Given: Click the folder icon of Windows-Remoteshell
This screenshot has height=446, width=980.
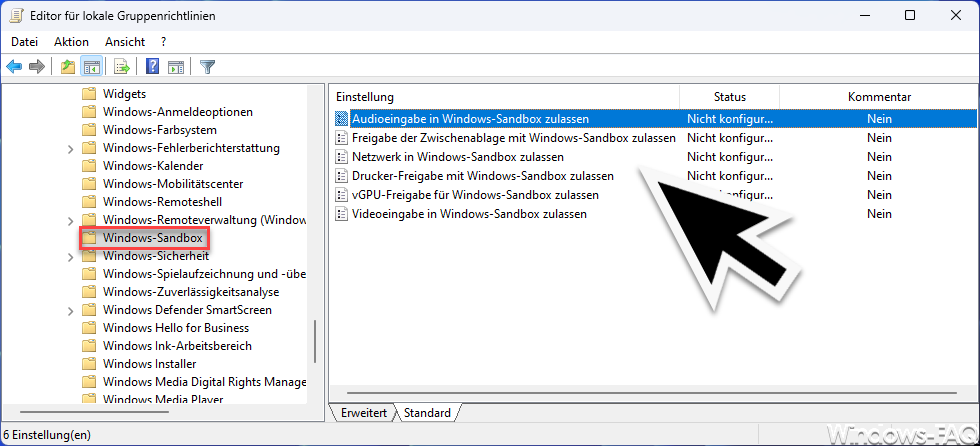Looking at the screenshot, I should (89, 202).
